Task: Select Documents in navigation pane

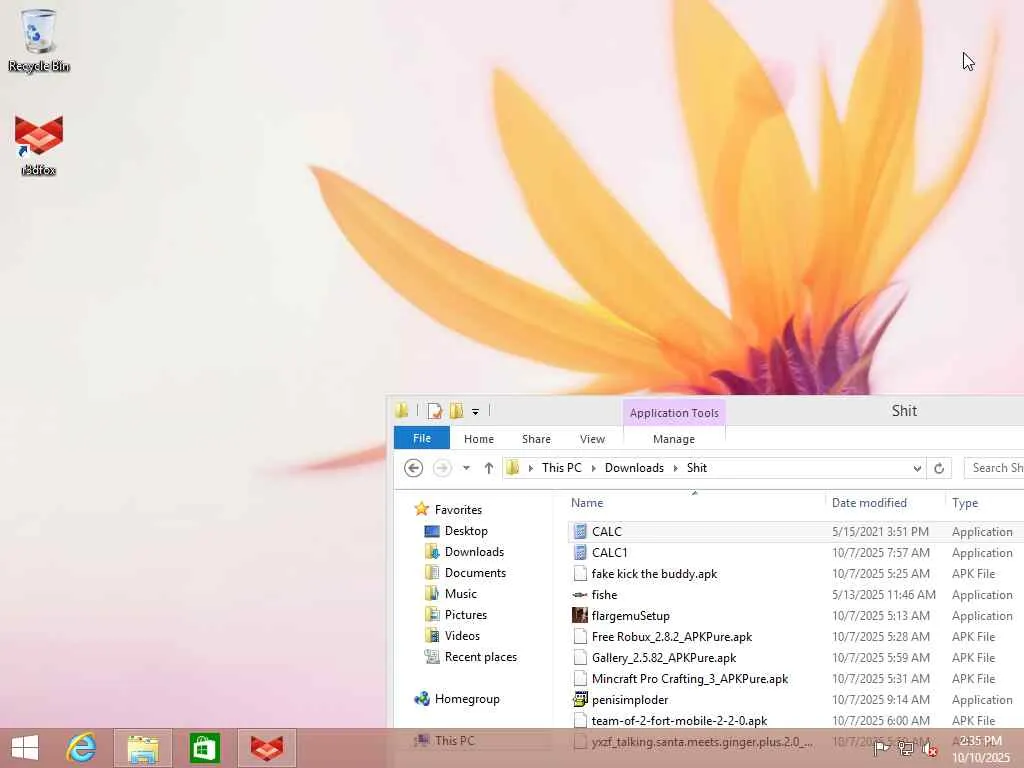Action: (x=475, y=573)
